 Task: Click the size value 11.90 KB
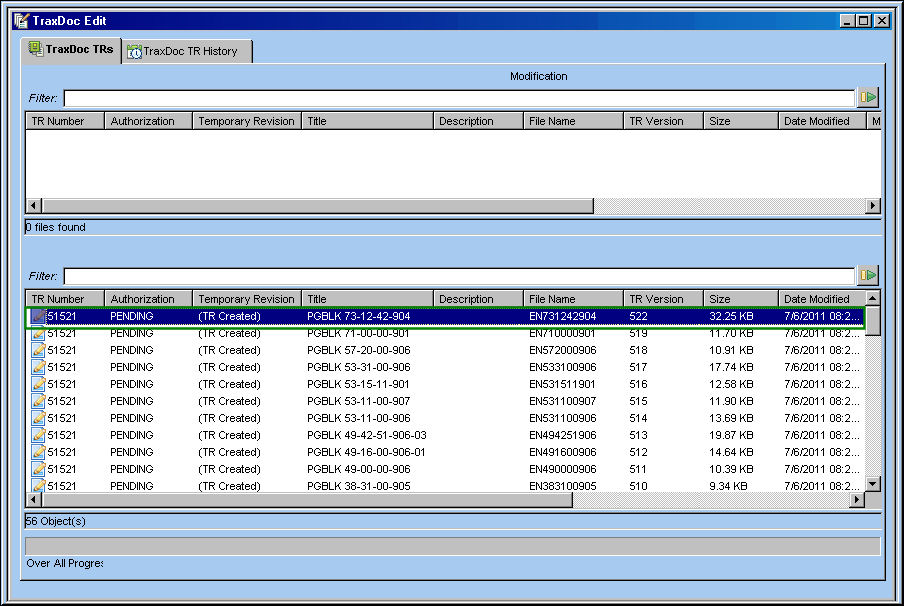731,401
